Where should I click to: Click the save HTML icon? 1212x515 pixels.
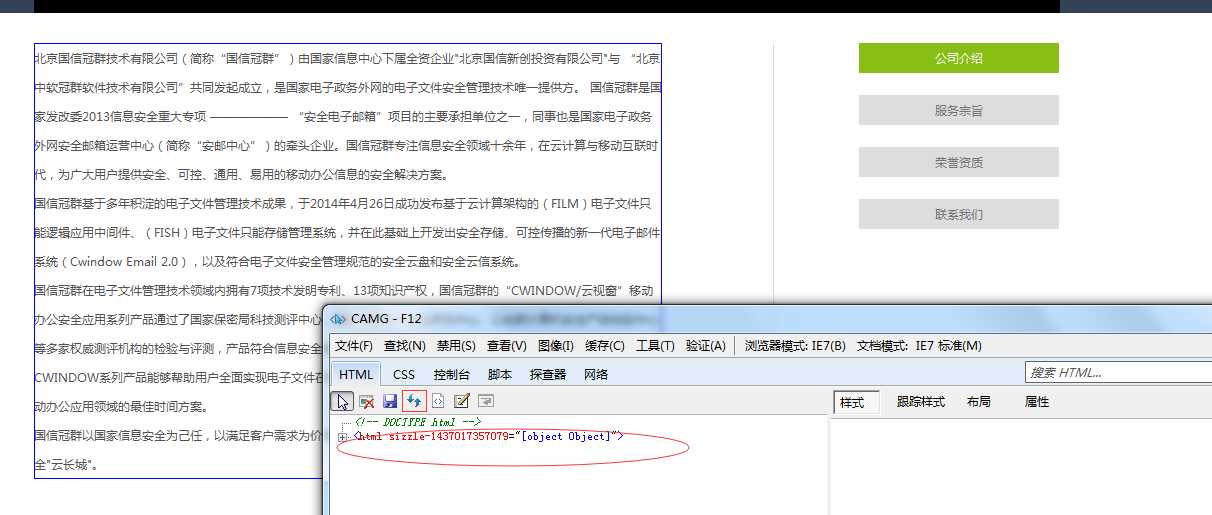390,401
